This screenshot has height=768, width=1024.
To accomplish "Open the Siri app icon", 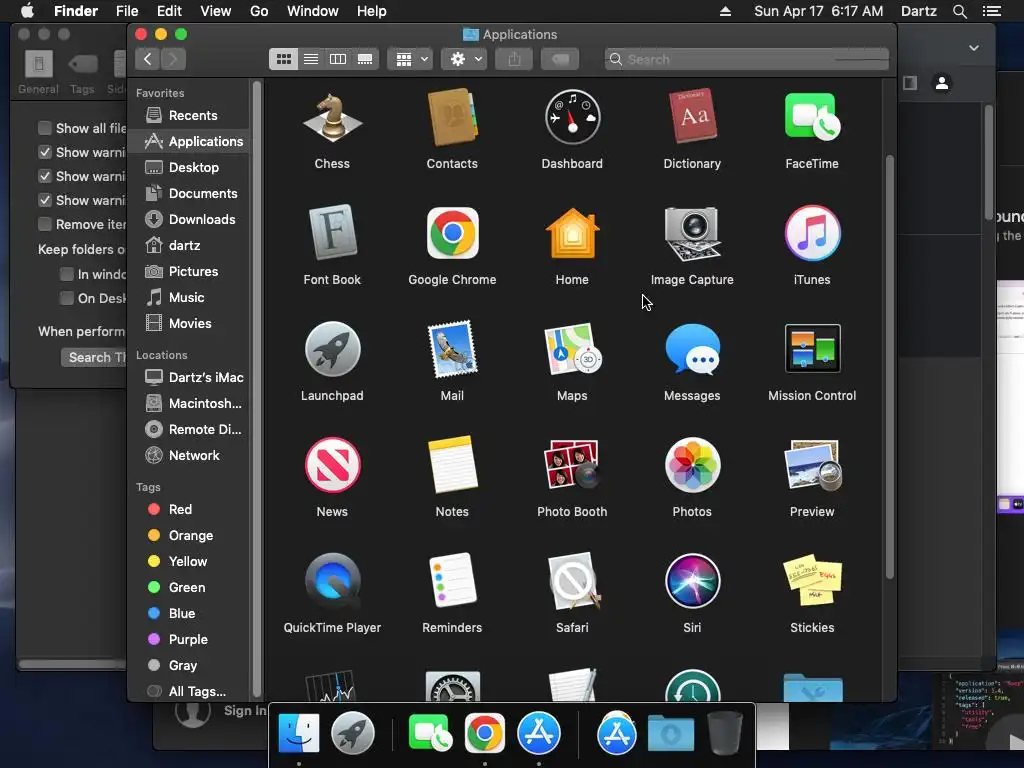I will 692,581.
